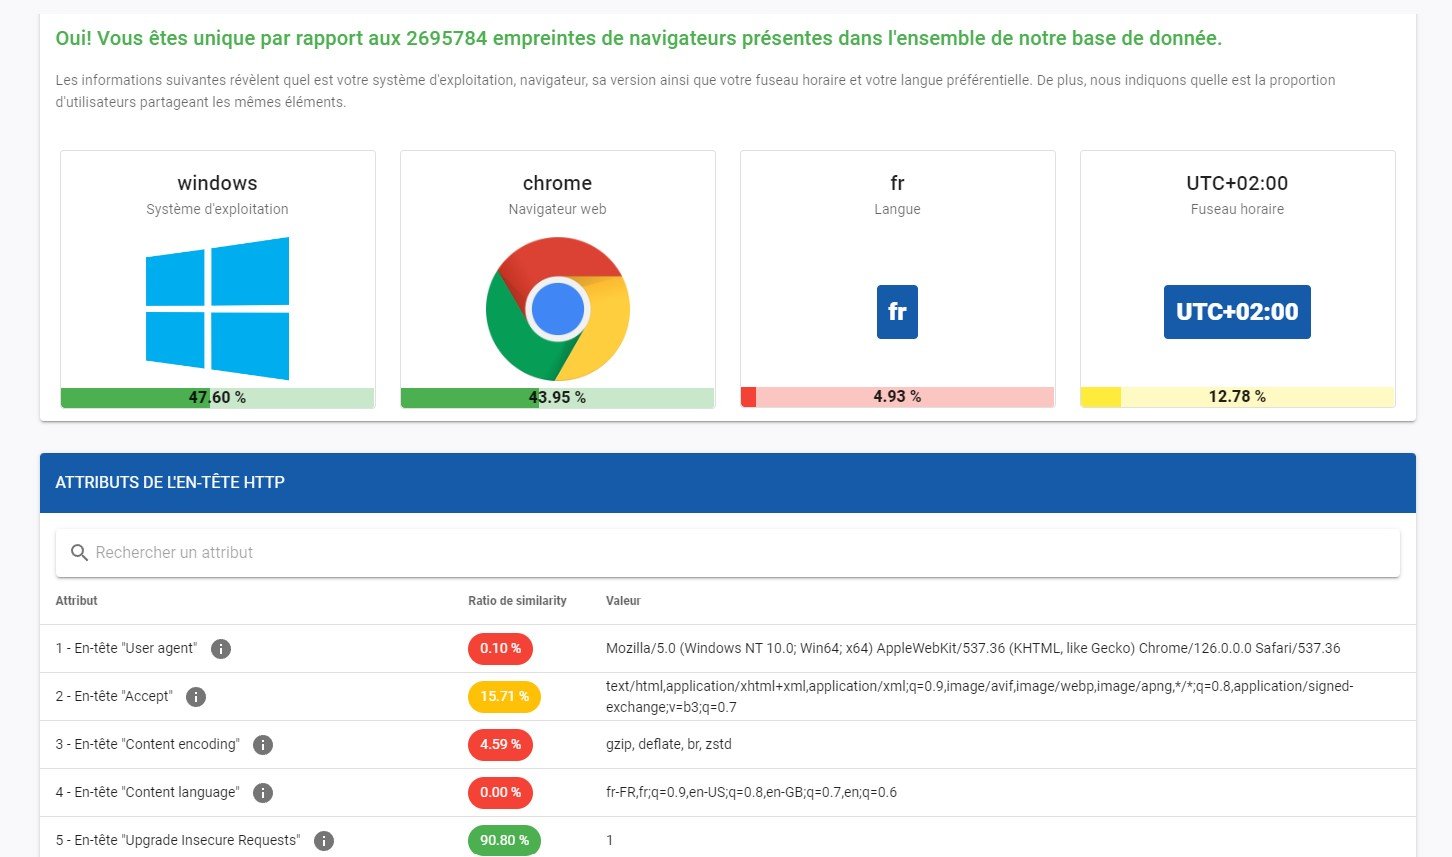The height and width of the screenshot is (857, 1452).
Task: Click the magnifier icon in the search box
Action: coord(80,553)
